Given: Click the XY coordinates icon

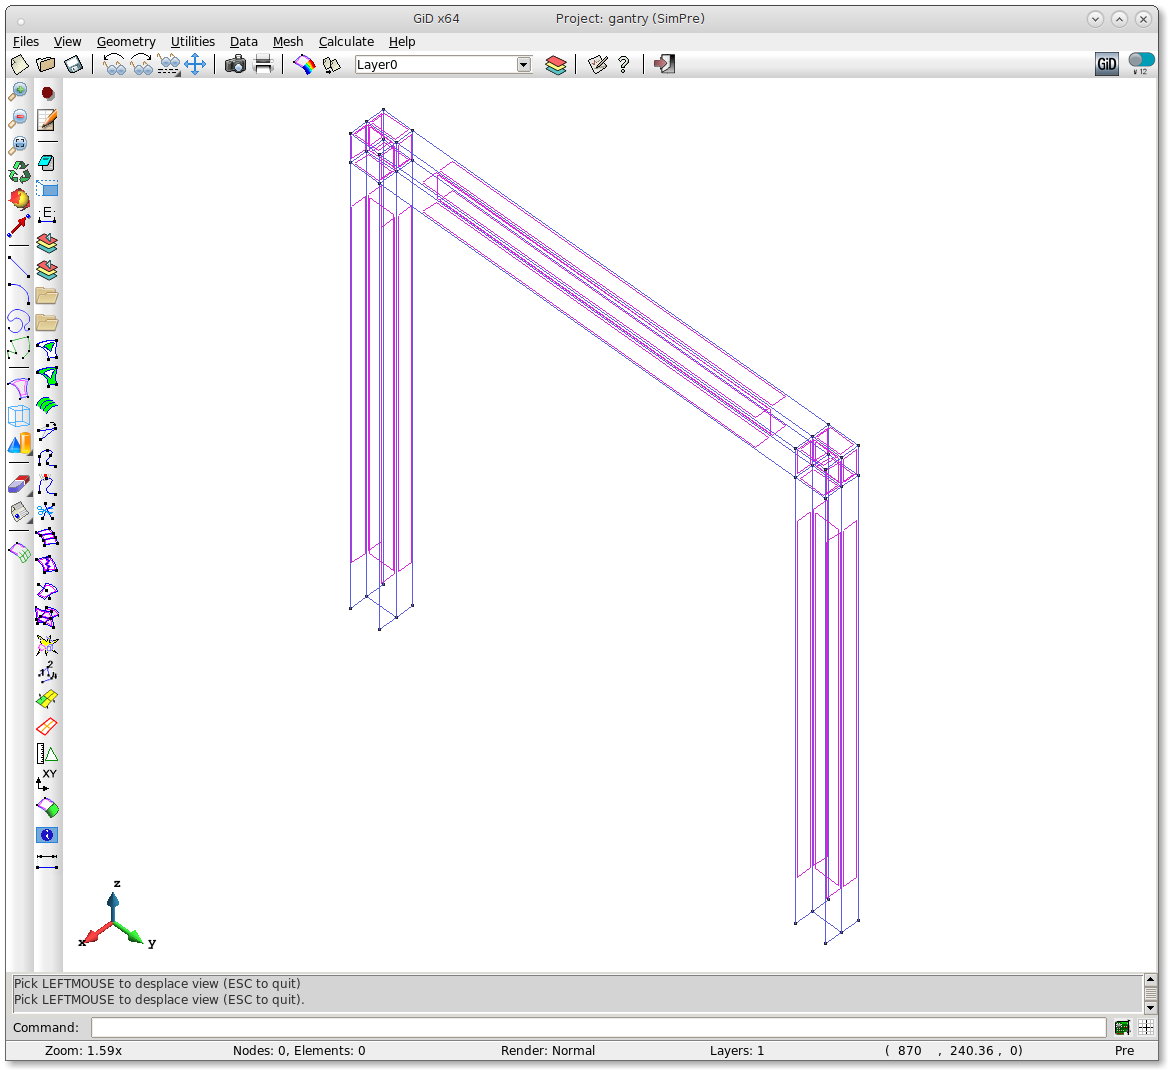Looking at the screenshot, I should 47,780.
